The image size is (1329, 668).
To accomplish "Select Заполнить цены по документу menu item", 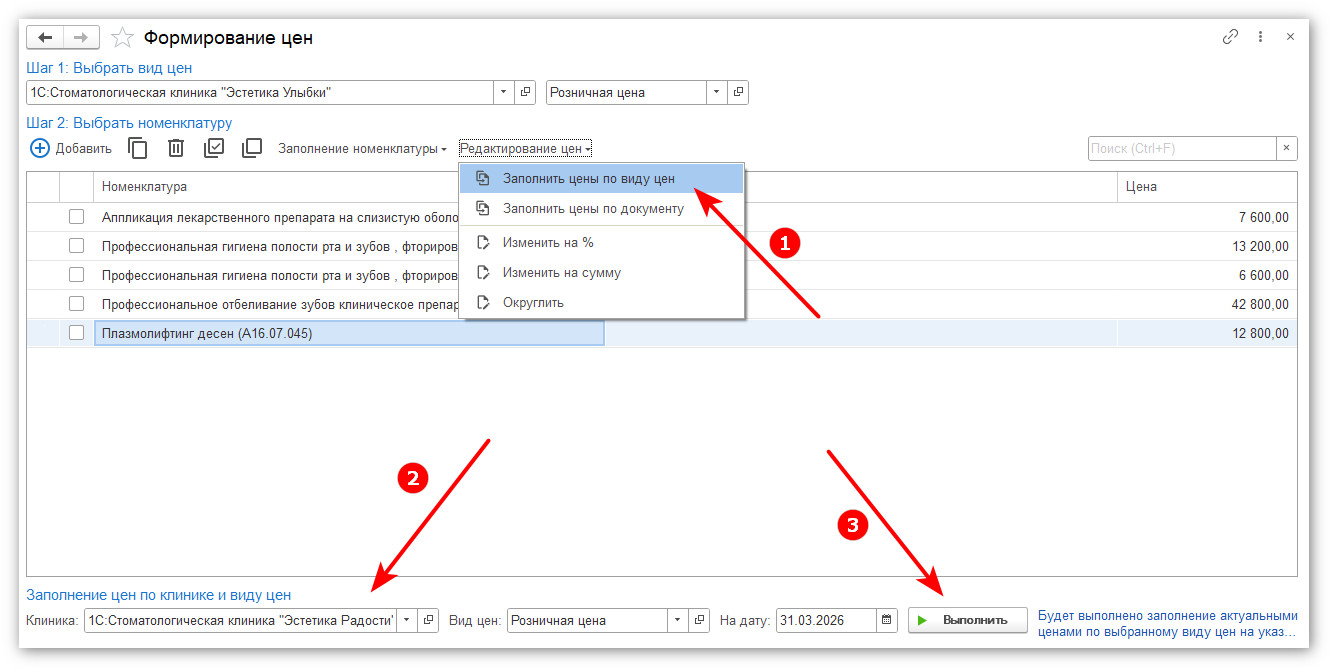I will pyautogui.click(x=592, y=209).
